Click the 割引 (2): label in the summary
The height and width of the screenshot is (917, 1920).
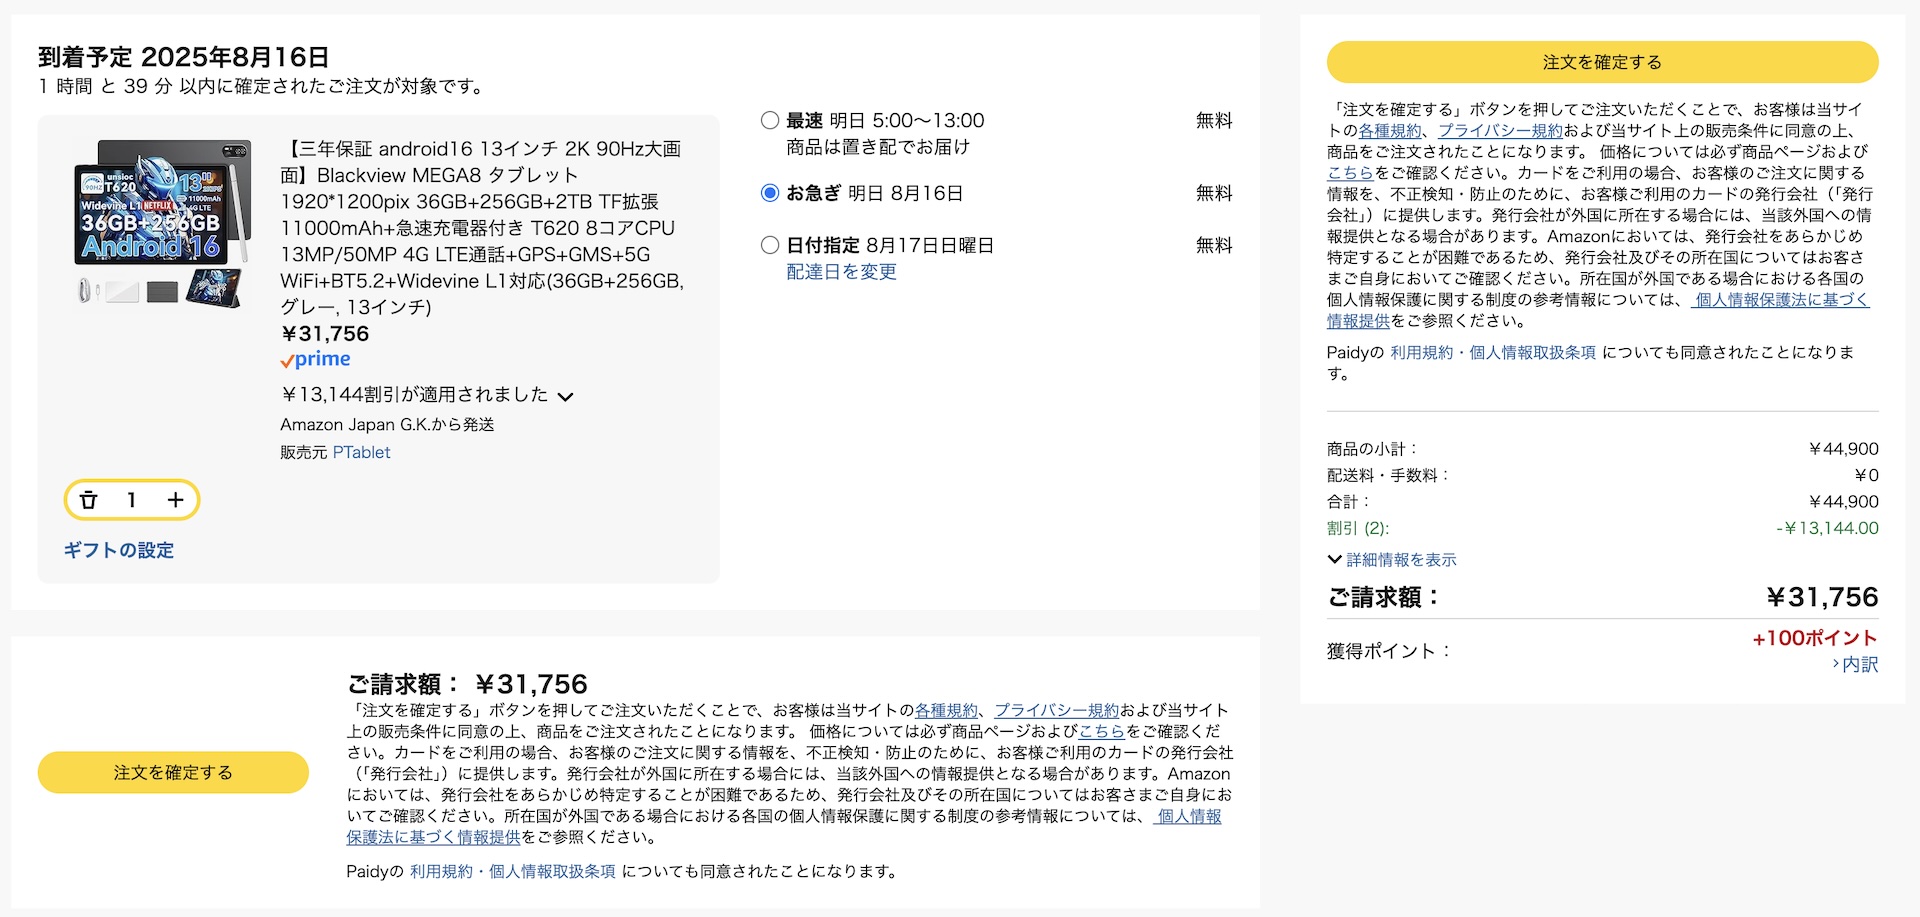pos(1358,528)
